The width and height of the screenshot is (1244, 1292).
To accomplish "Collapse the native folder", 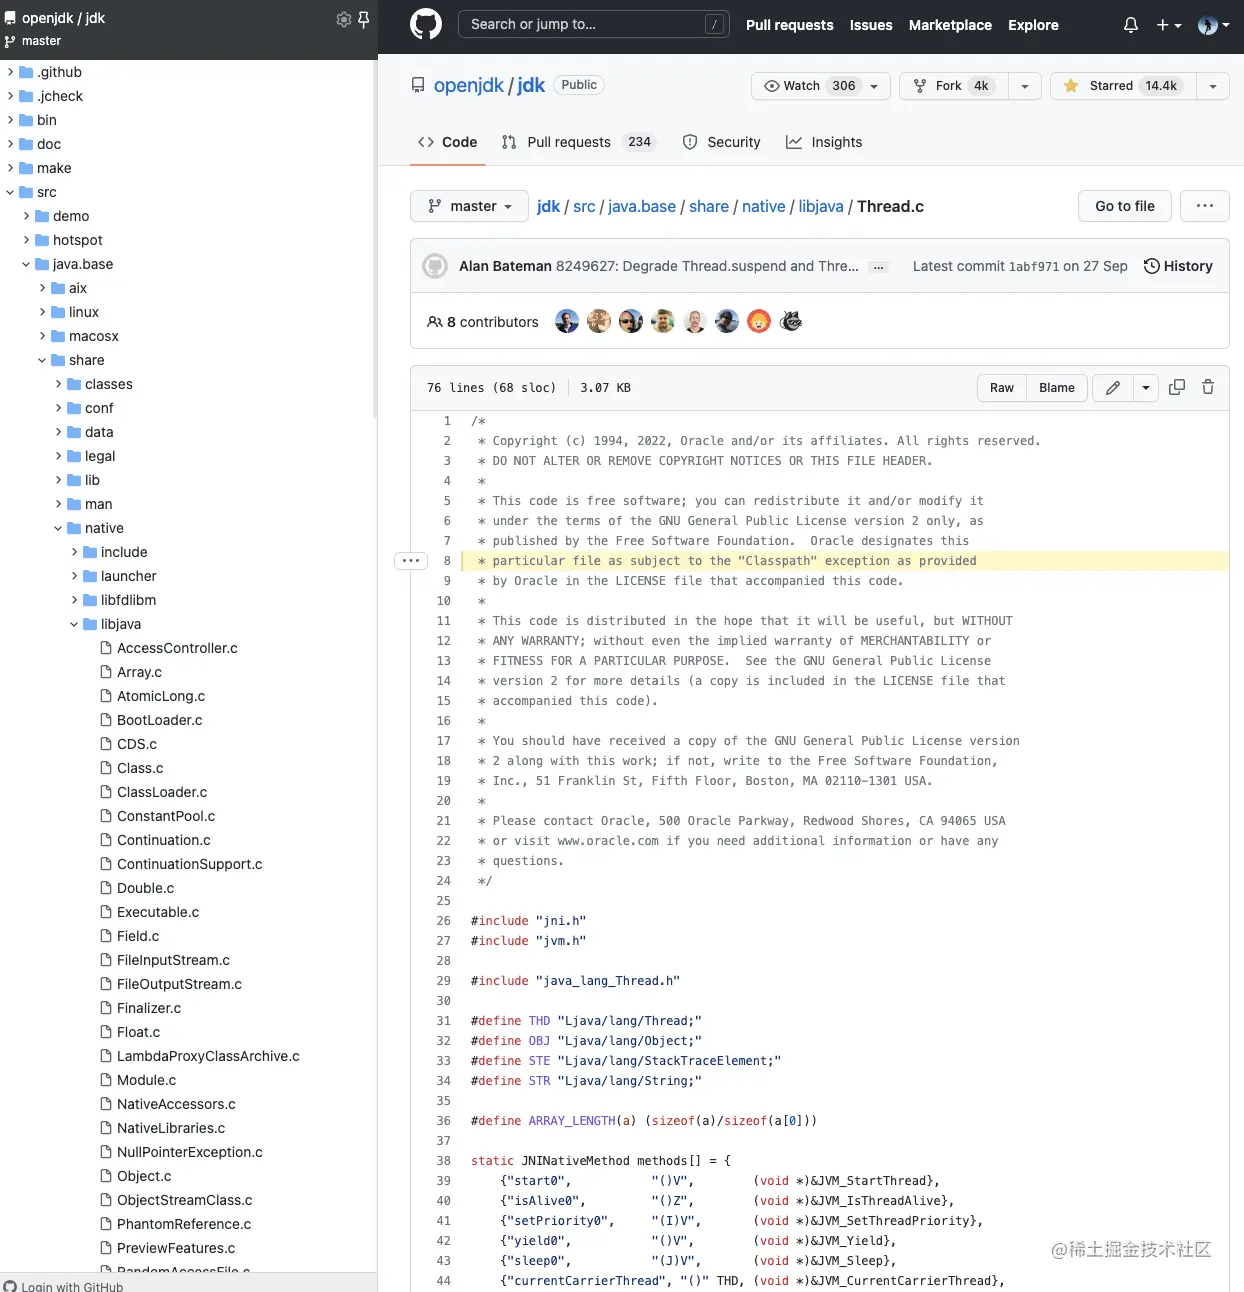I will (59, 528).
